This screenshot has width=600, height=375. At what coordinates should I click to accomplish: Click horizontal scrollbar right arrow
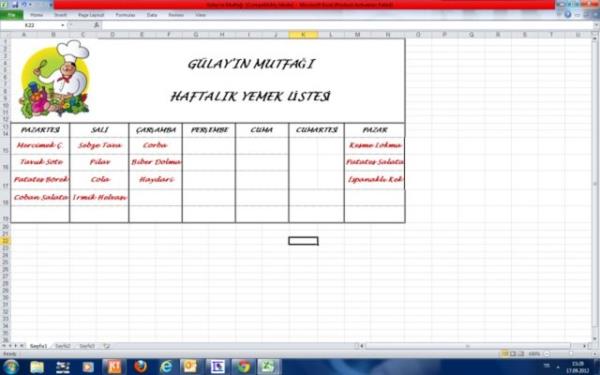pyautogui.click(x=584, y=346)
